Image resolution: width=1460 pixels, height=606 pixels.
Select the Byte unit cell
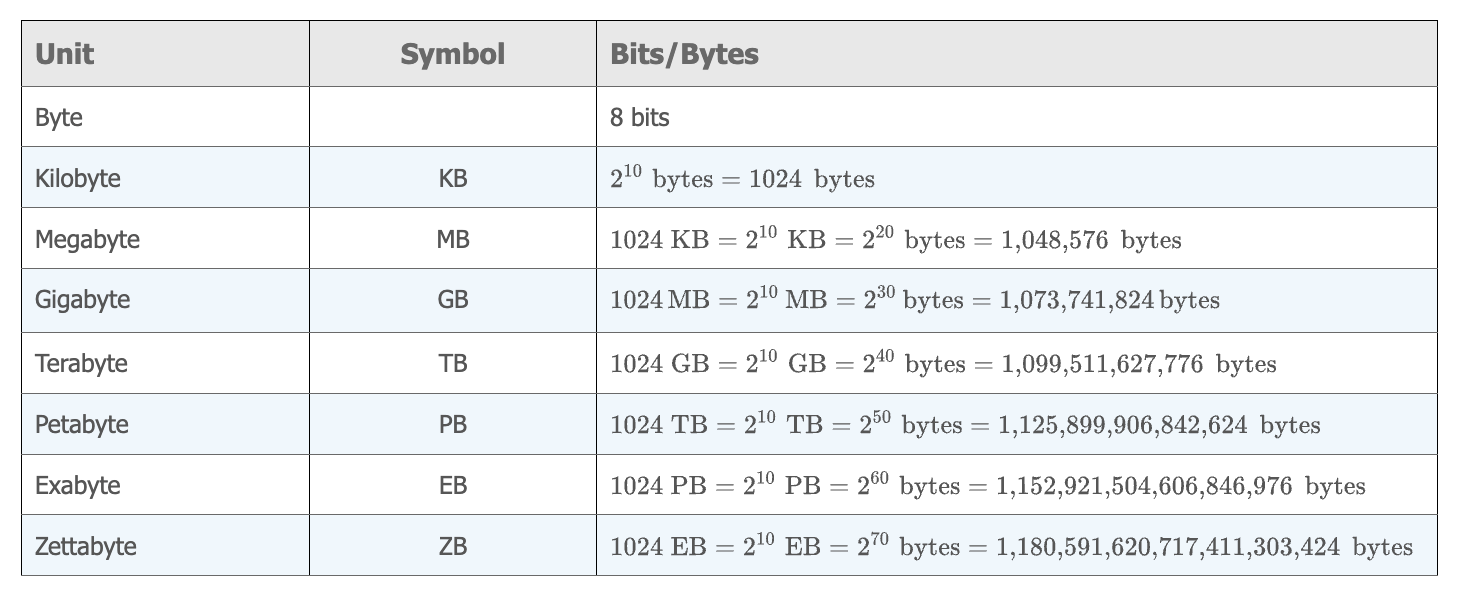click(59, 118)
